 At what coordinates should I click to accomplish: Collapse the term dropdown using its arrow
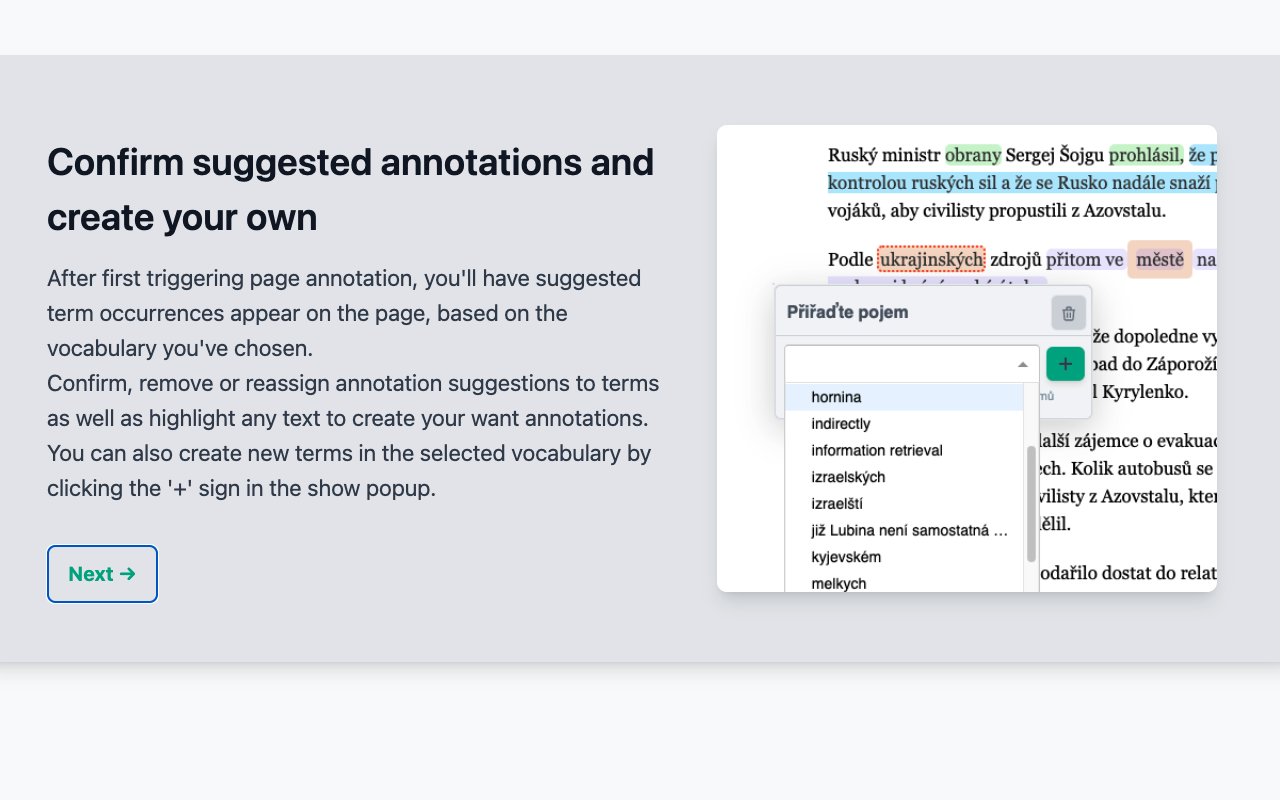[1022, 364]
